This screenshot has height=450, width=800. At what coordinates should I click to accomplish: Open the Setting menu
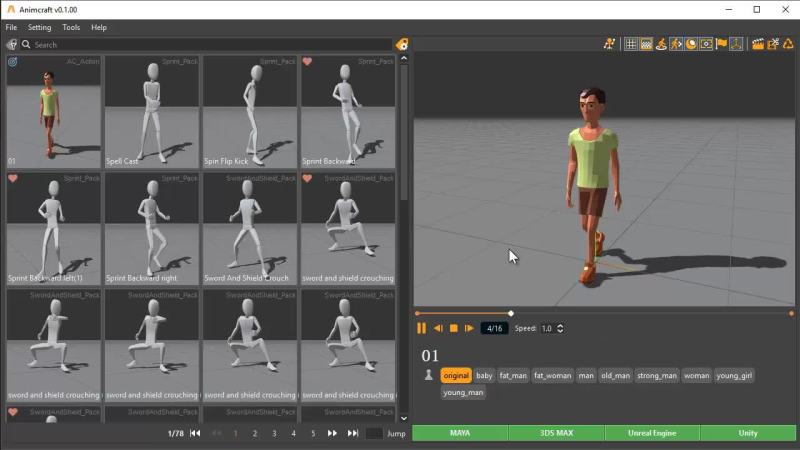[x=39, y=28]
